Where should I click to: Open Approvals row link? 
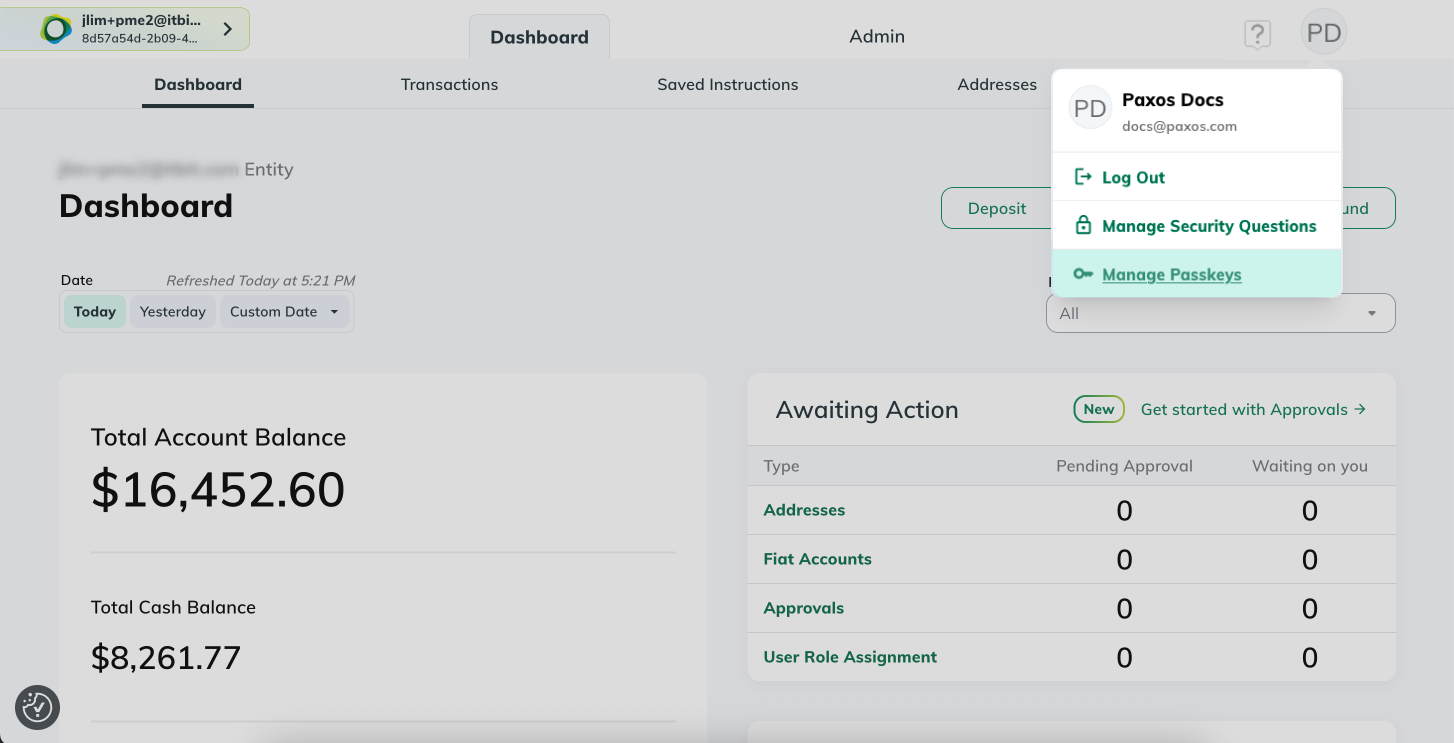pyautogui.click(x=803, y=608)
